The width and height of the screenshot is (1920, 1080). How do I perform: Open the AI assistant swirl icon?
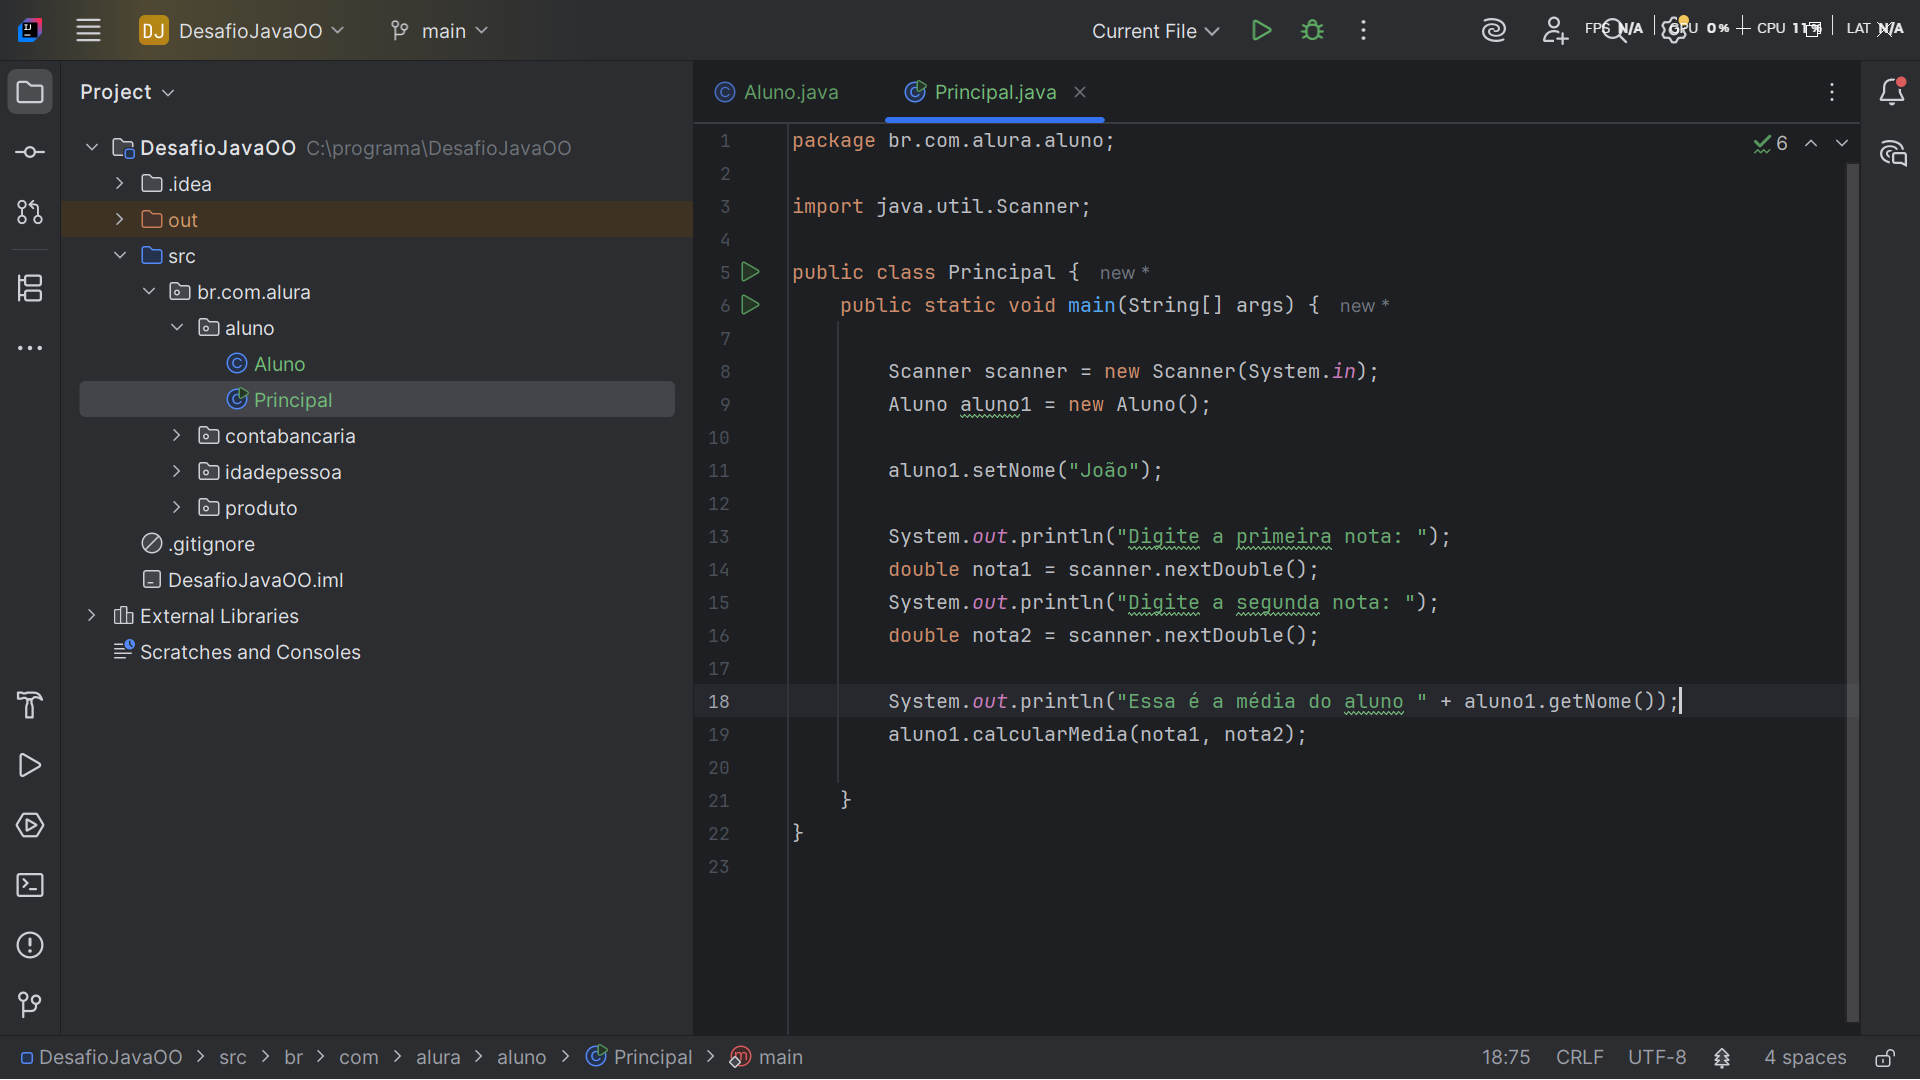coord(1494,30)
